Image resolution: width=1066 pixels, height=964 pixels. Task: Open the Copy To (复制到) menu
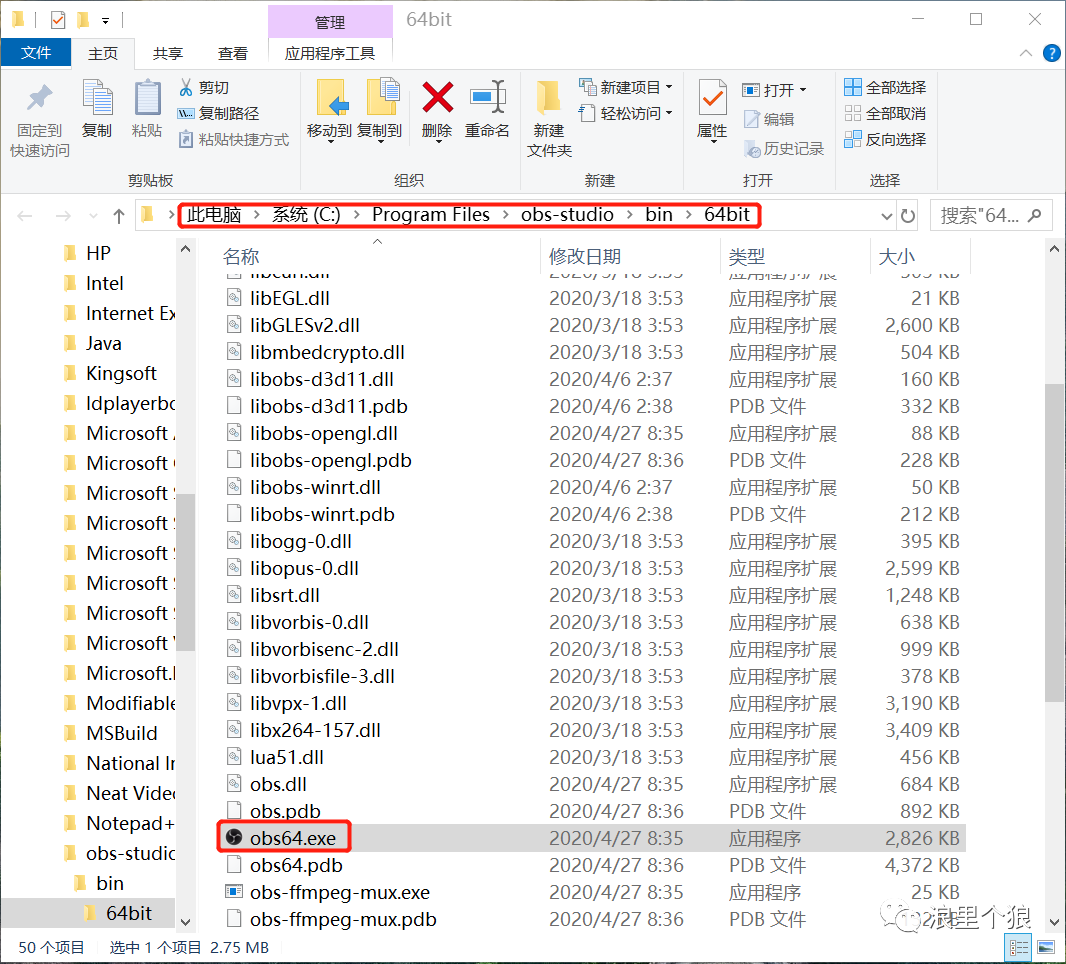click(x=380, y=111)
